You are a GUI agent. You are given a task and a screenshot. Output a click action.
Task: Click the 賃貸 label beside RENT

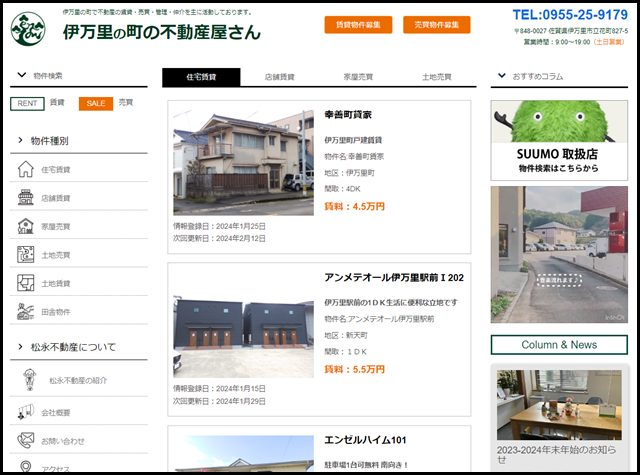(57, 102)
